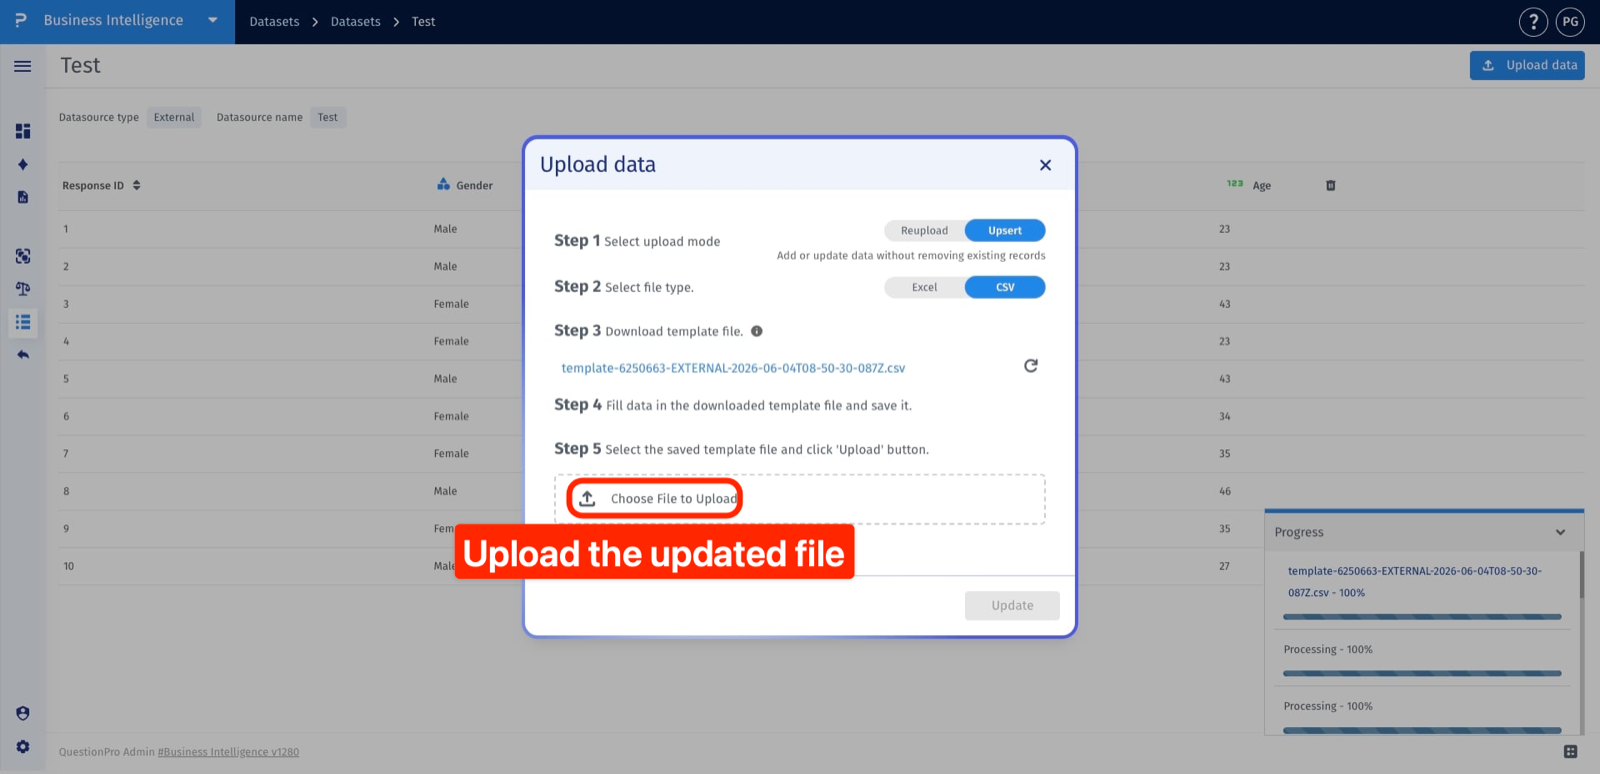Select the datasets list icon in sidebar
The width and height of the screenshot is (1600, 774).
click(x=22, y=322)
